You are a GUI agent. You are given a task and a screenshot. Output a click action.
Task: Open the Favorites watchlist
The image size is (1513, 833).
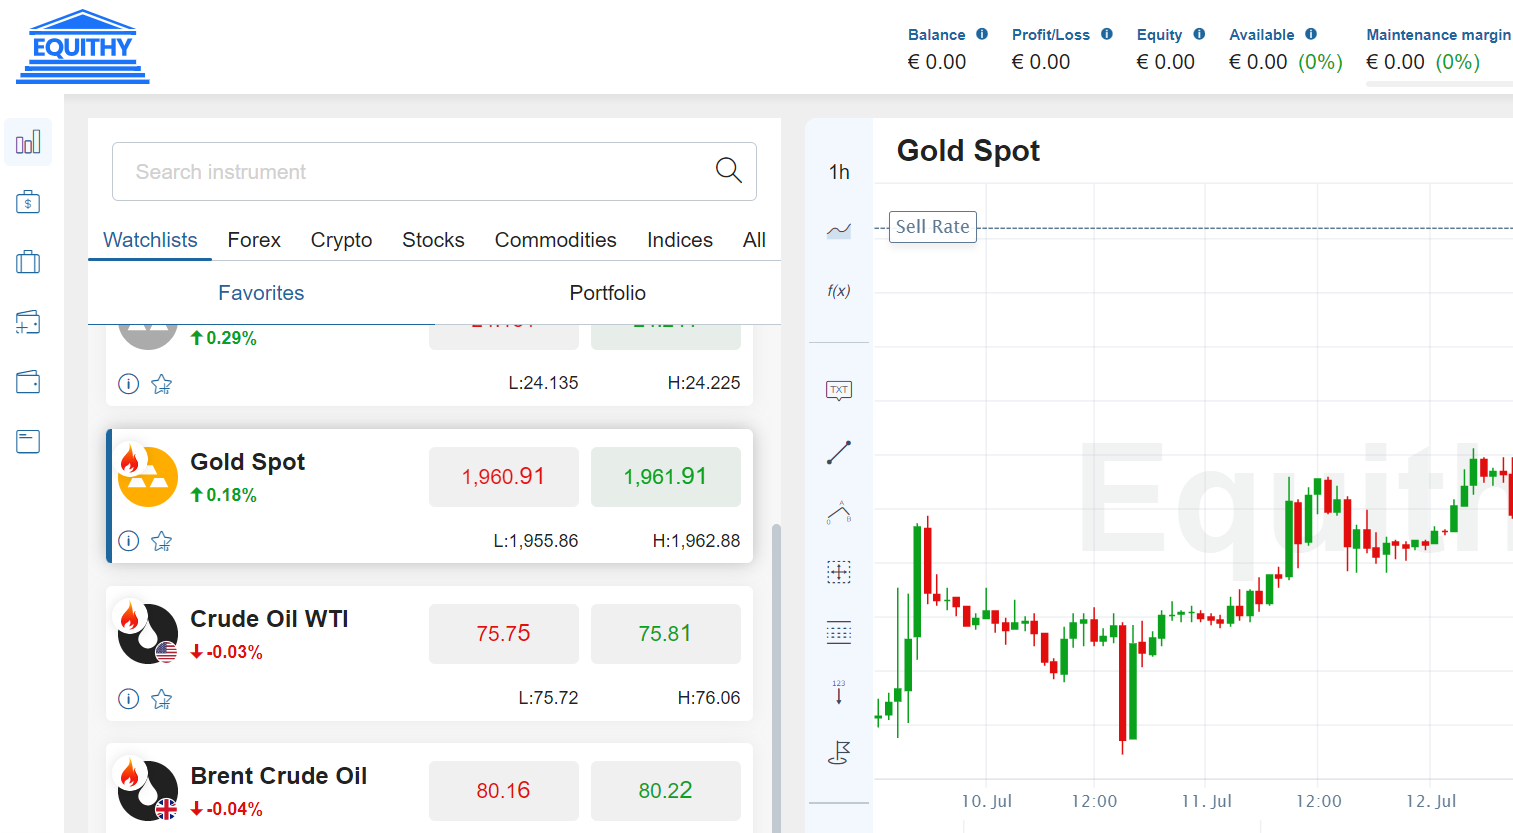[x=261, y=293]
